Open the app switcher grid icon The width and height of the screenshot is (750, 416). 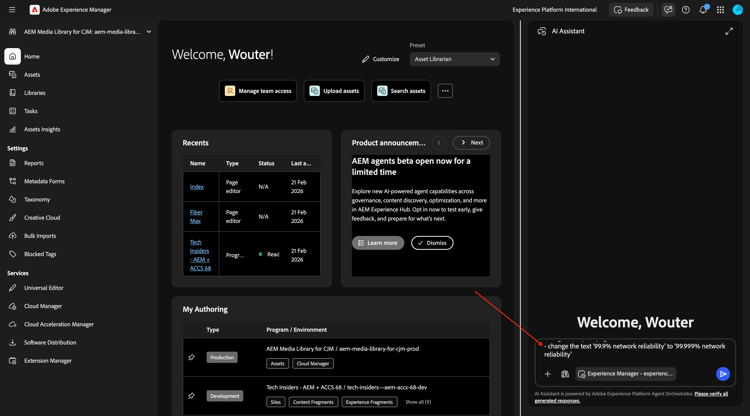tap(720, 10)
